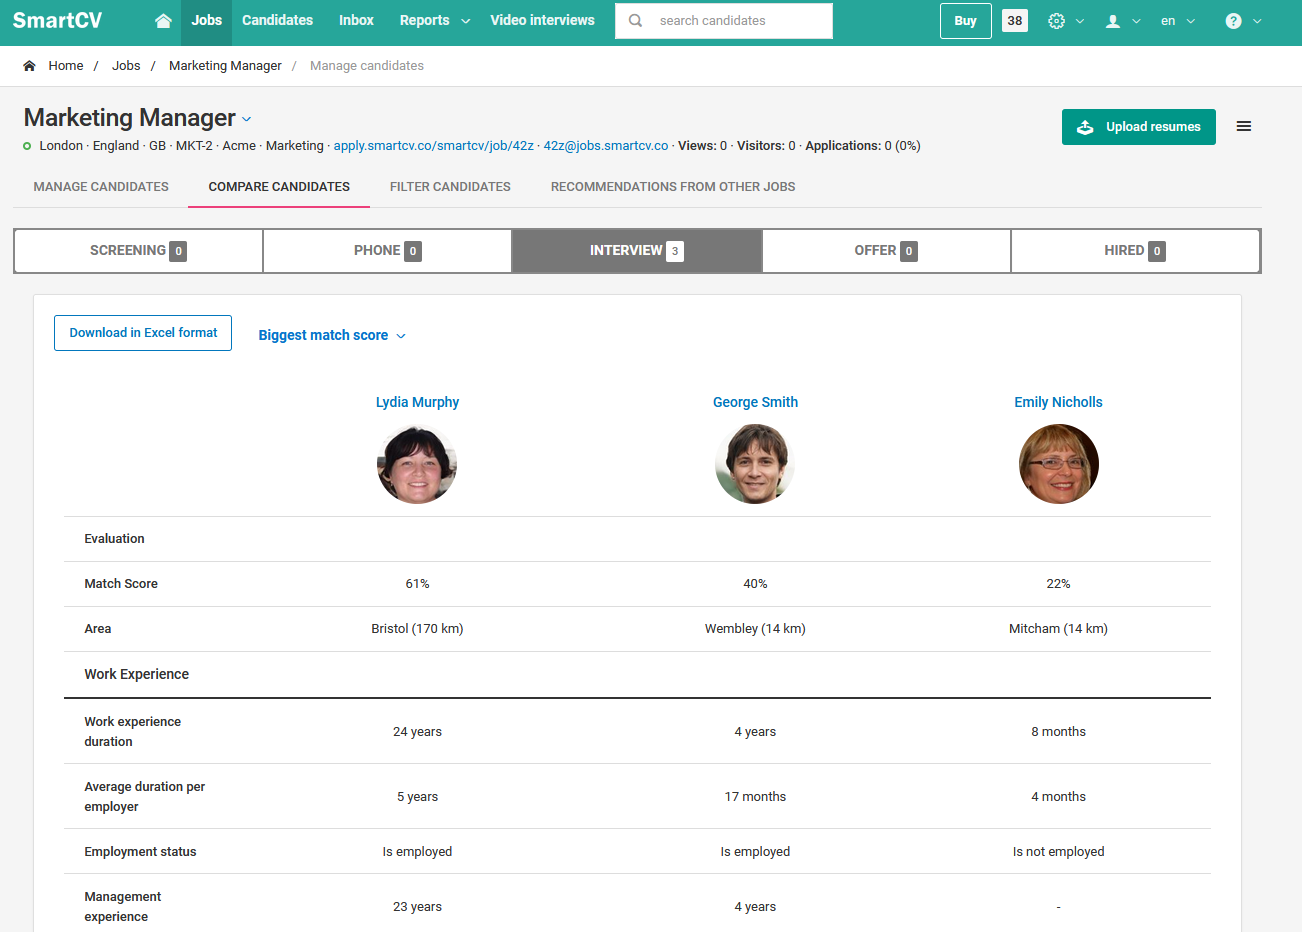This screenshot has width=1302, height=932.
Task: Click the home icon in the top navigation bar
Action: tap(163, 21)
